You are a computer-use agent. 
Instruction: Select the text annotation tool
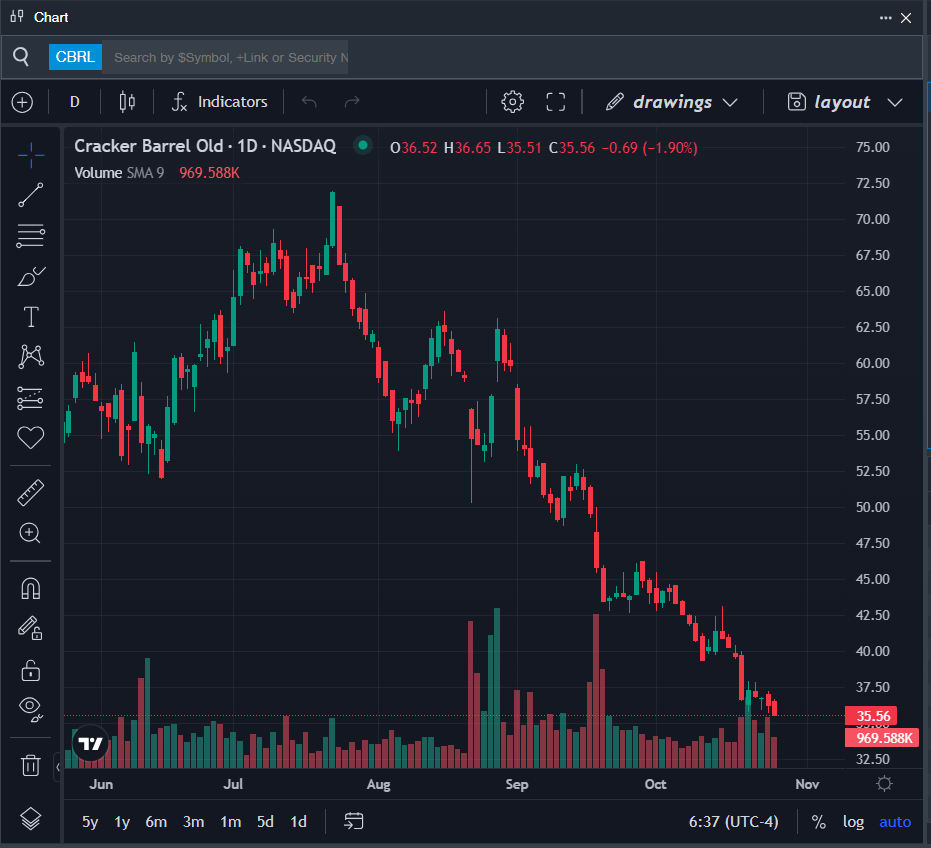[31, 317]
